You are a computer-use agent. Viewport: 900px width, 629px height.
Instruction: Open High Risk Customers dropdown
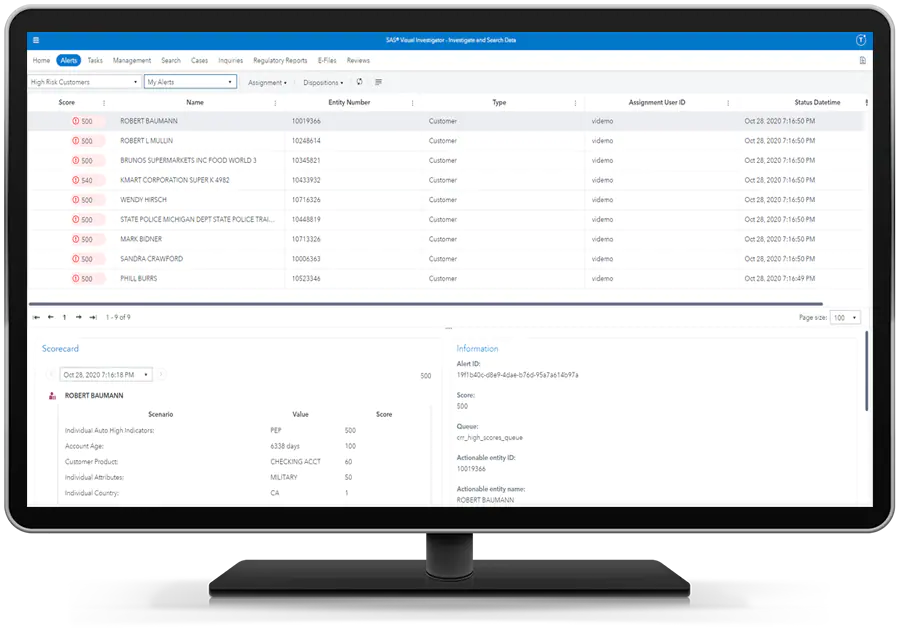coord(84,82)
